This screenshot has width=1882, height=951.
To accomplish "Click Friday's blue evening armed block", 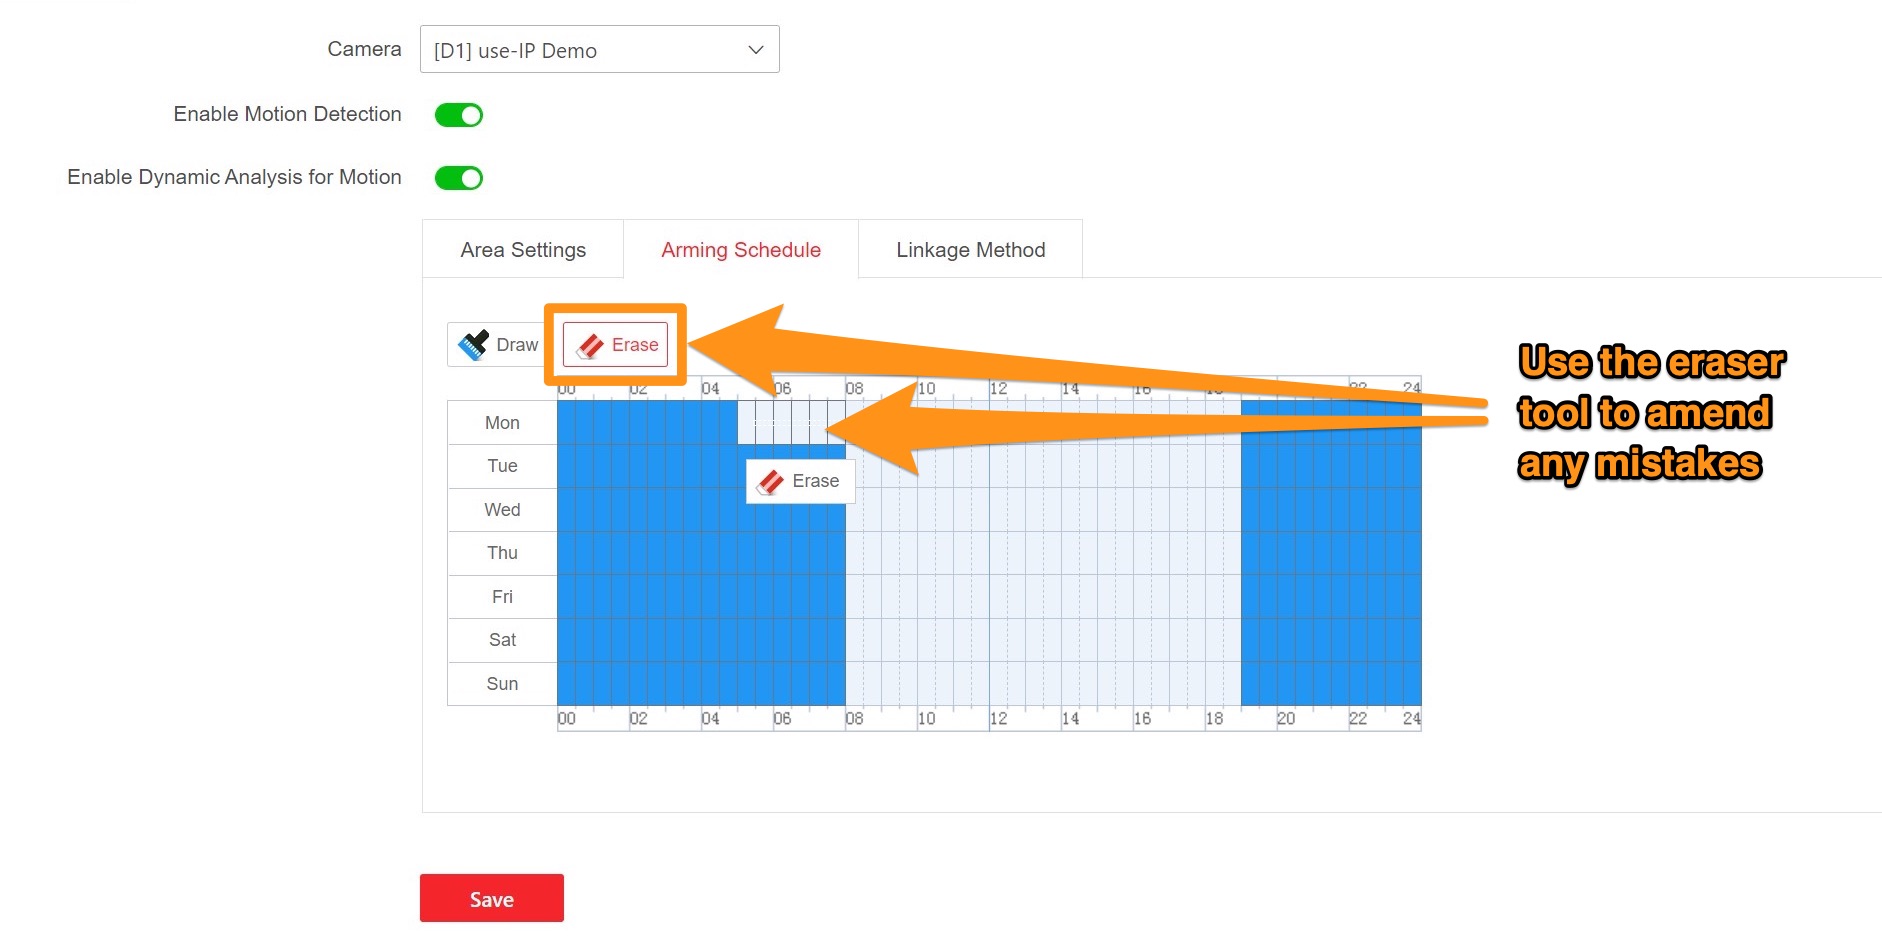I will (x=1330, y=597).
